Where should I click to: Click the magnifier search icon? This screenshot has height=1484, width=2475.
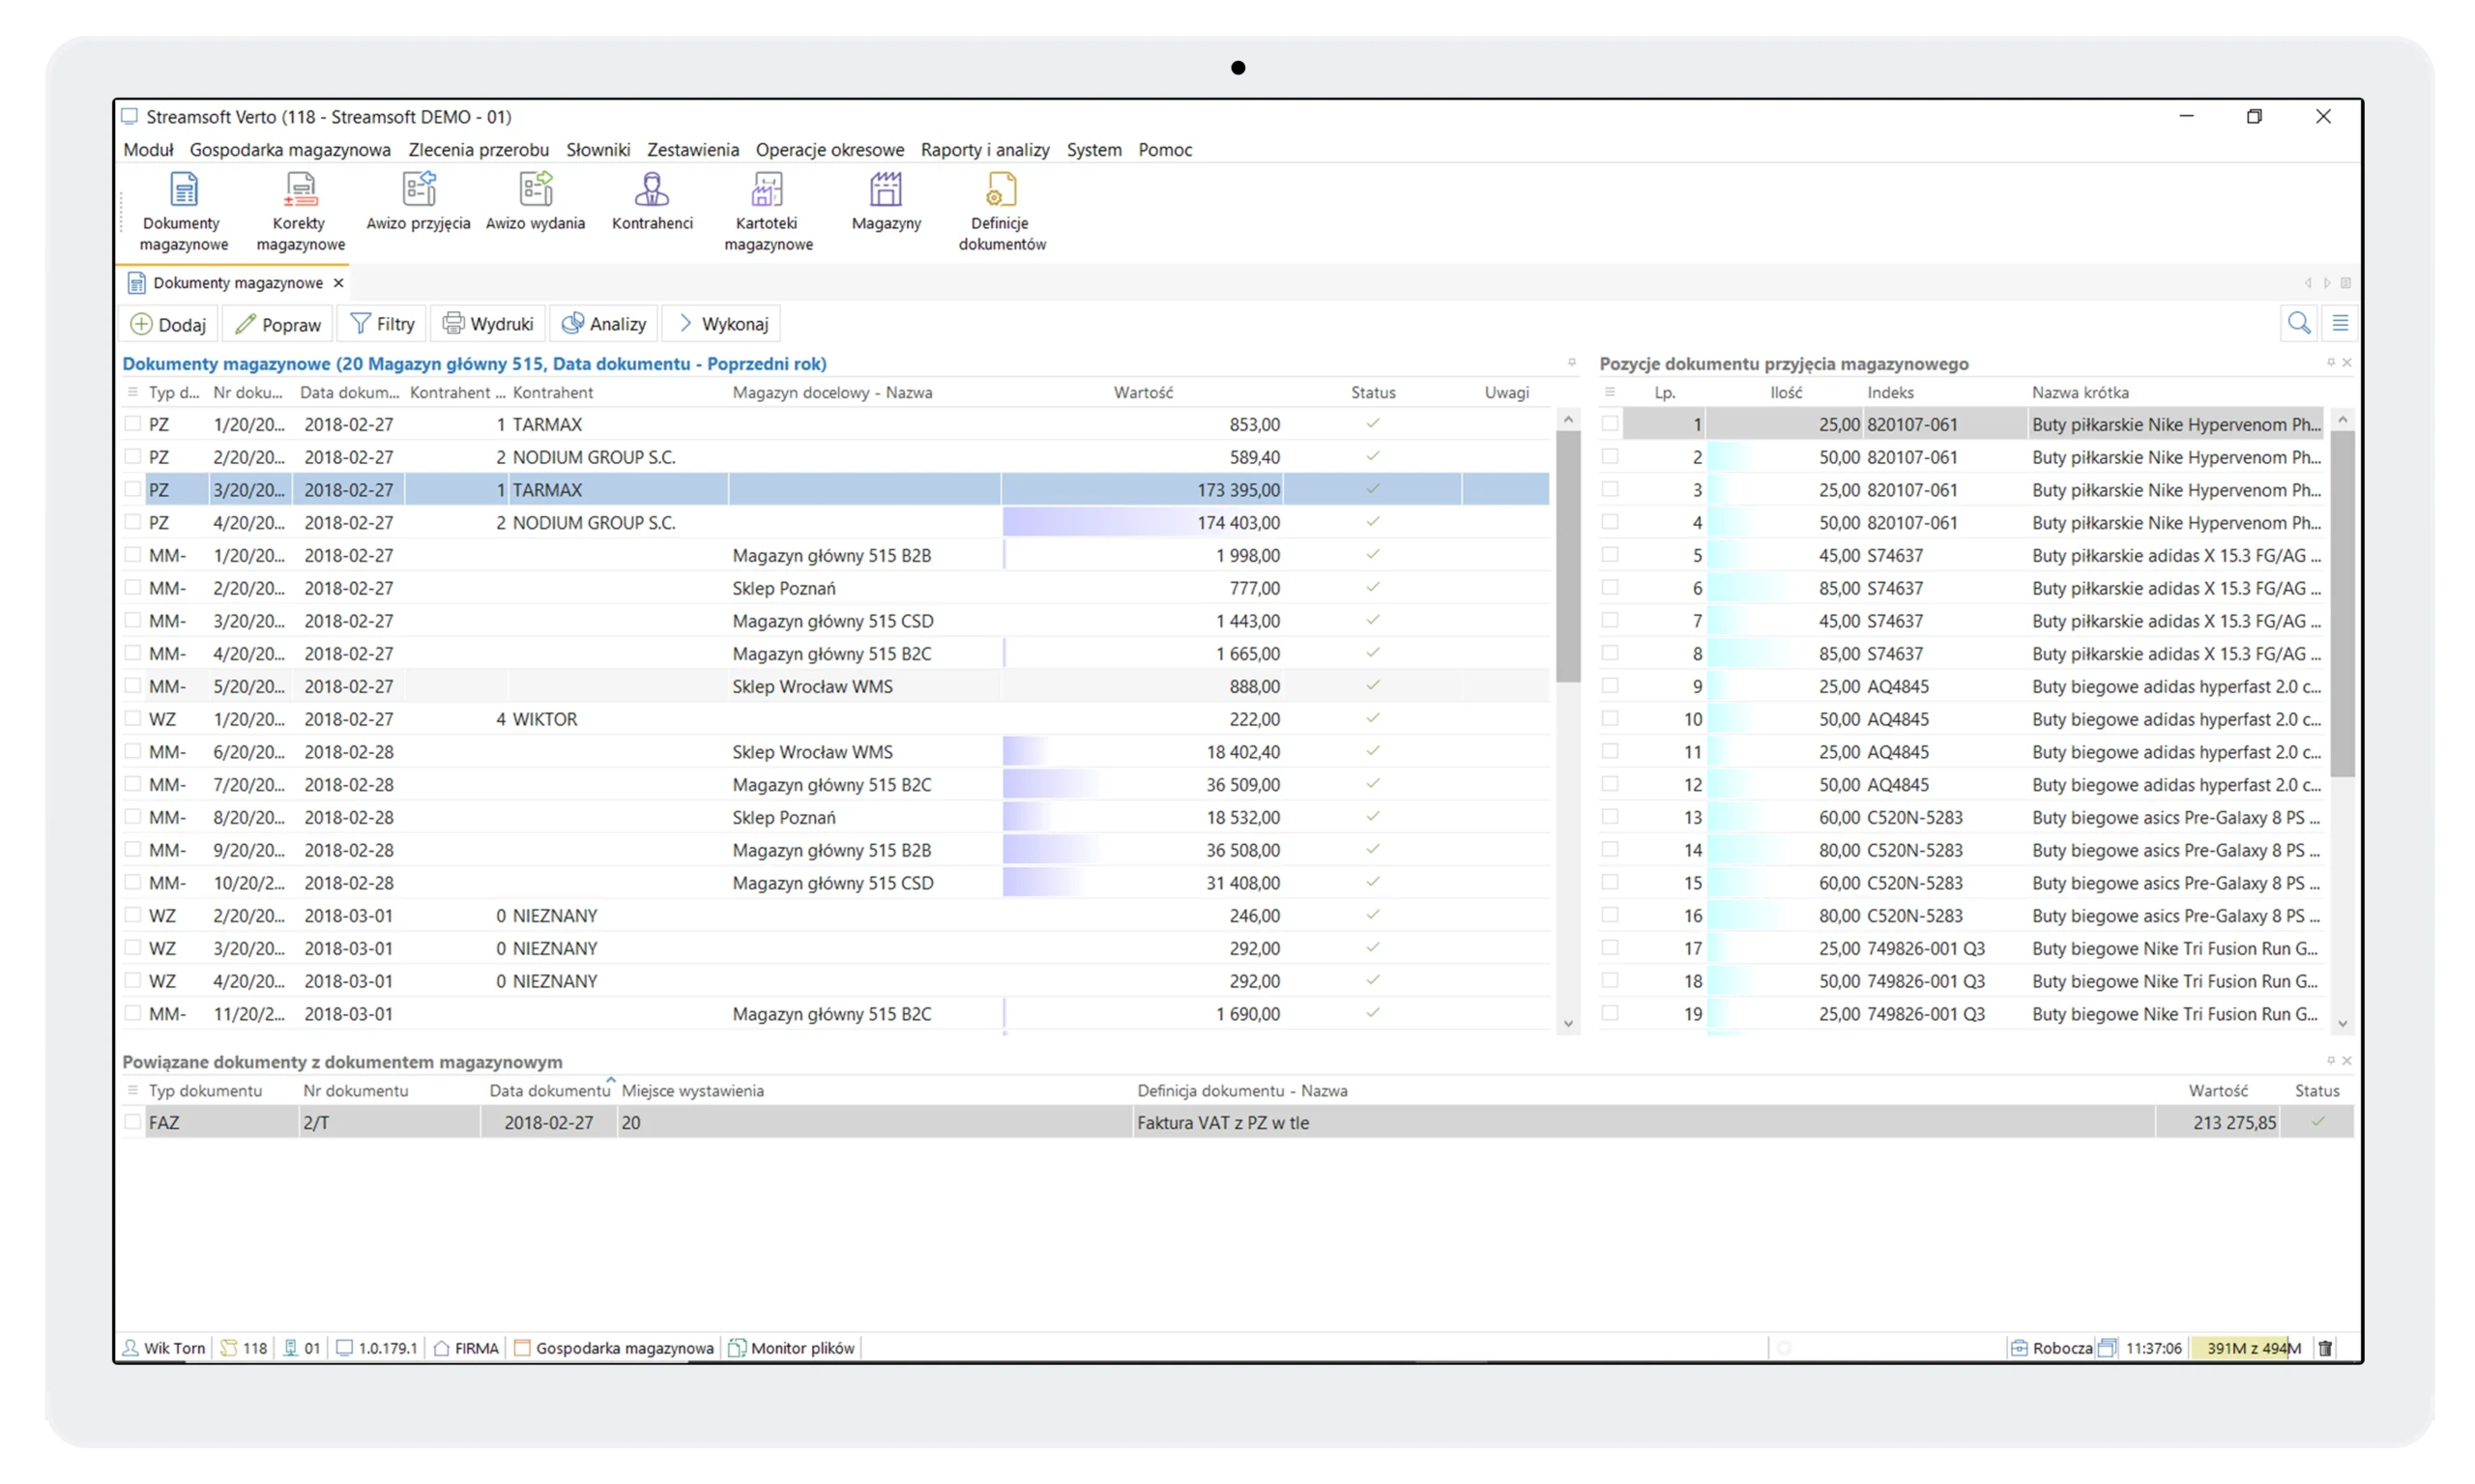tap(2298, 323)
